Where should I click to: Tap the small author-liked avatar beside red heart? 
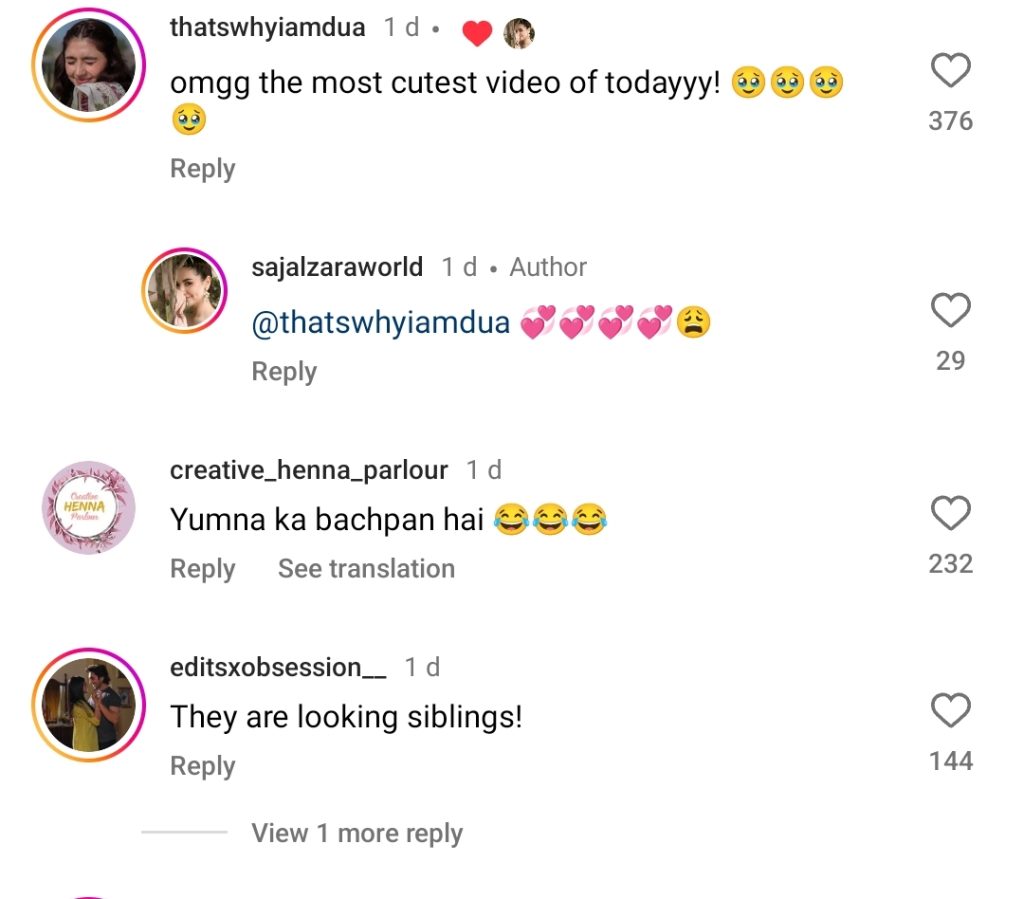coord(519,34)
